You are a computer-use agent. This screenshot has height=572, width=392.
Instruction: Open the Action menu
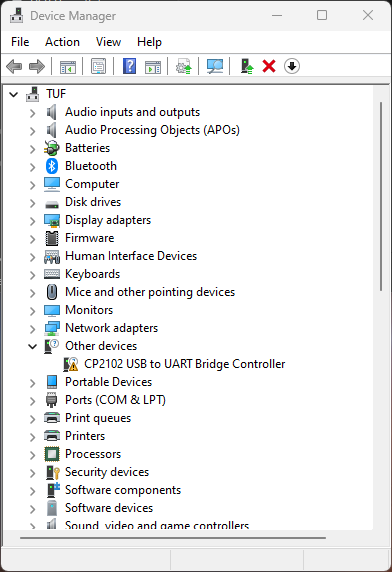pyautogui.click(x=62, y=42)
